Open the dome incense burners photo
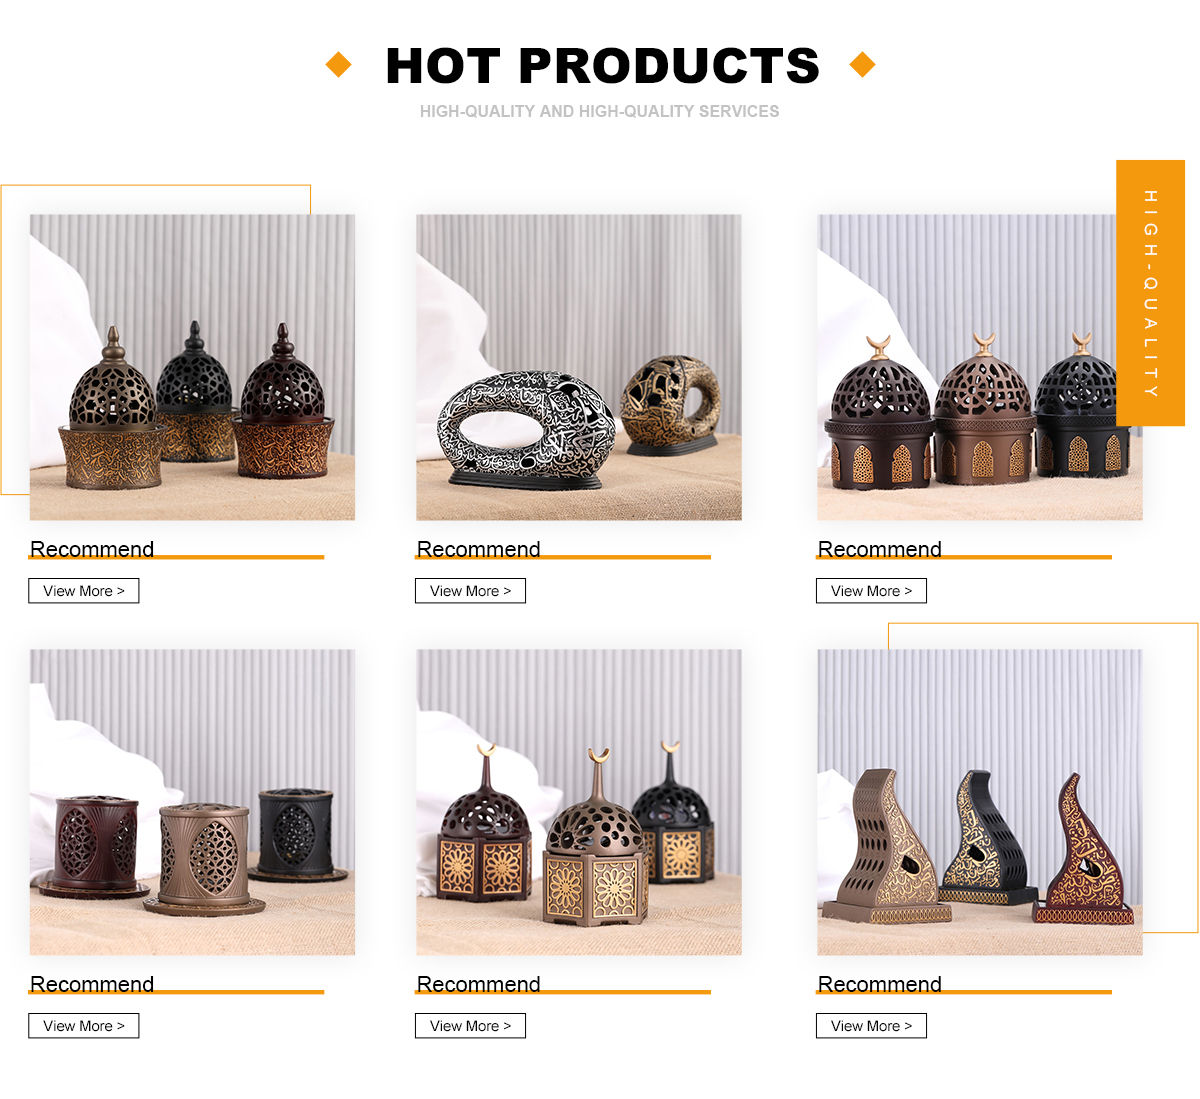Screen dimensions: 1200x1099 [192, 367]
